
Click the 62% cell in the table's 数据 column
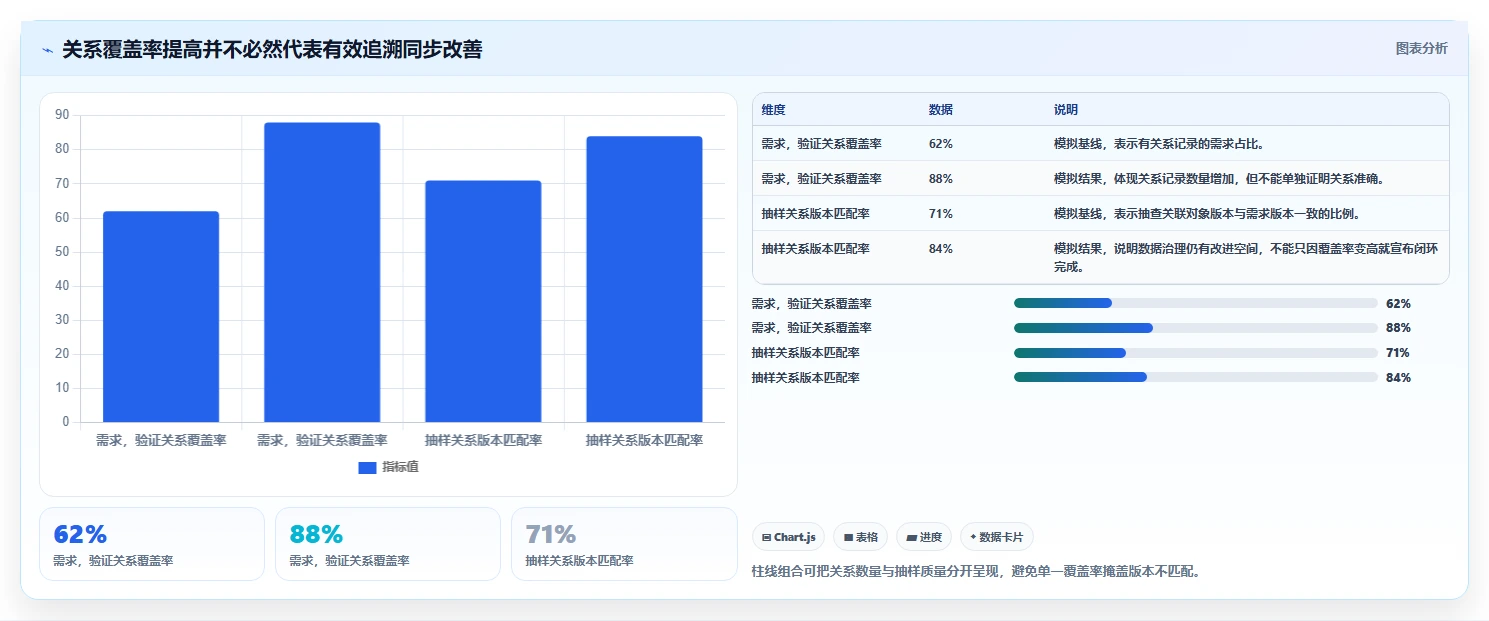click(941, 143)
